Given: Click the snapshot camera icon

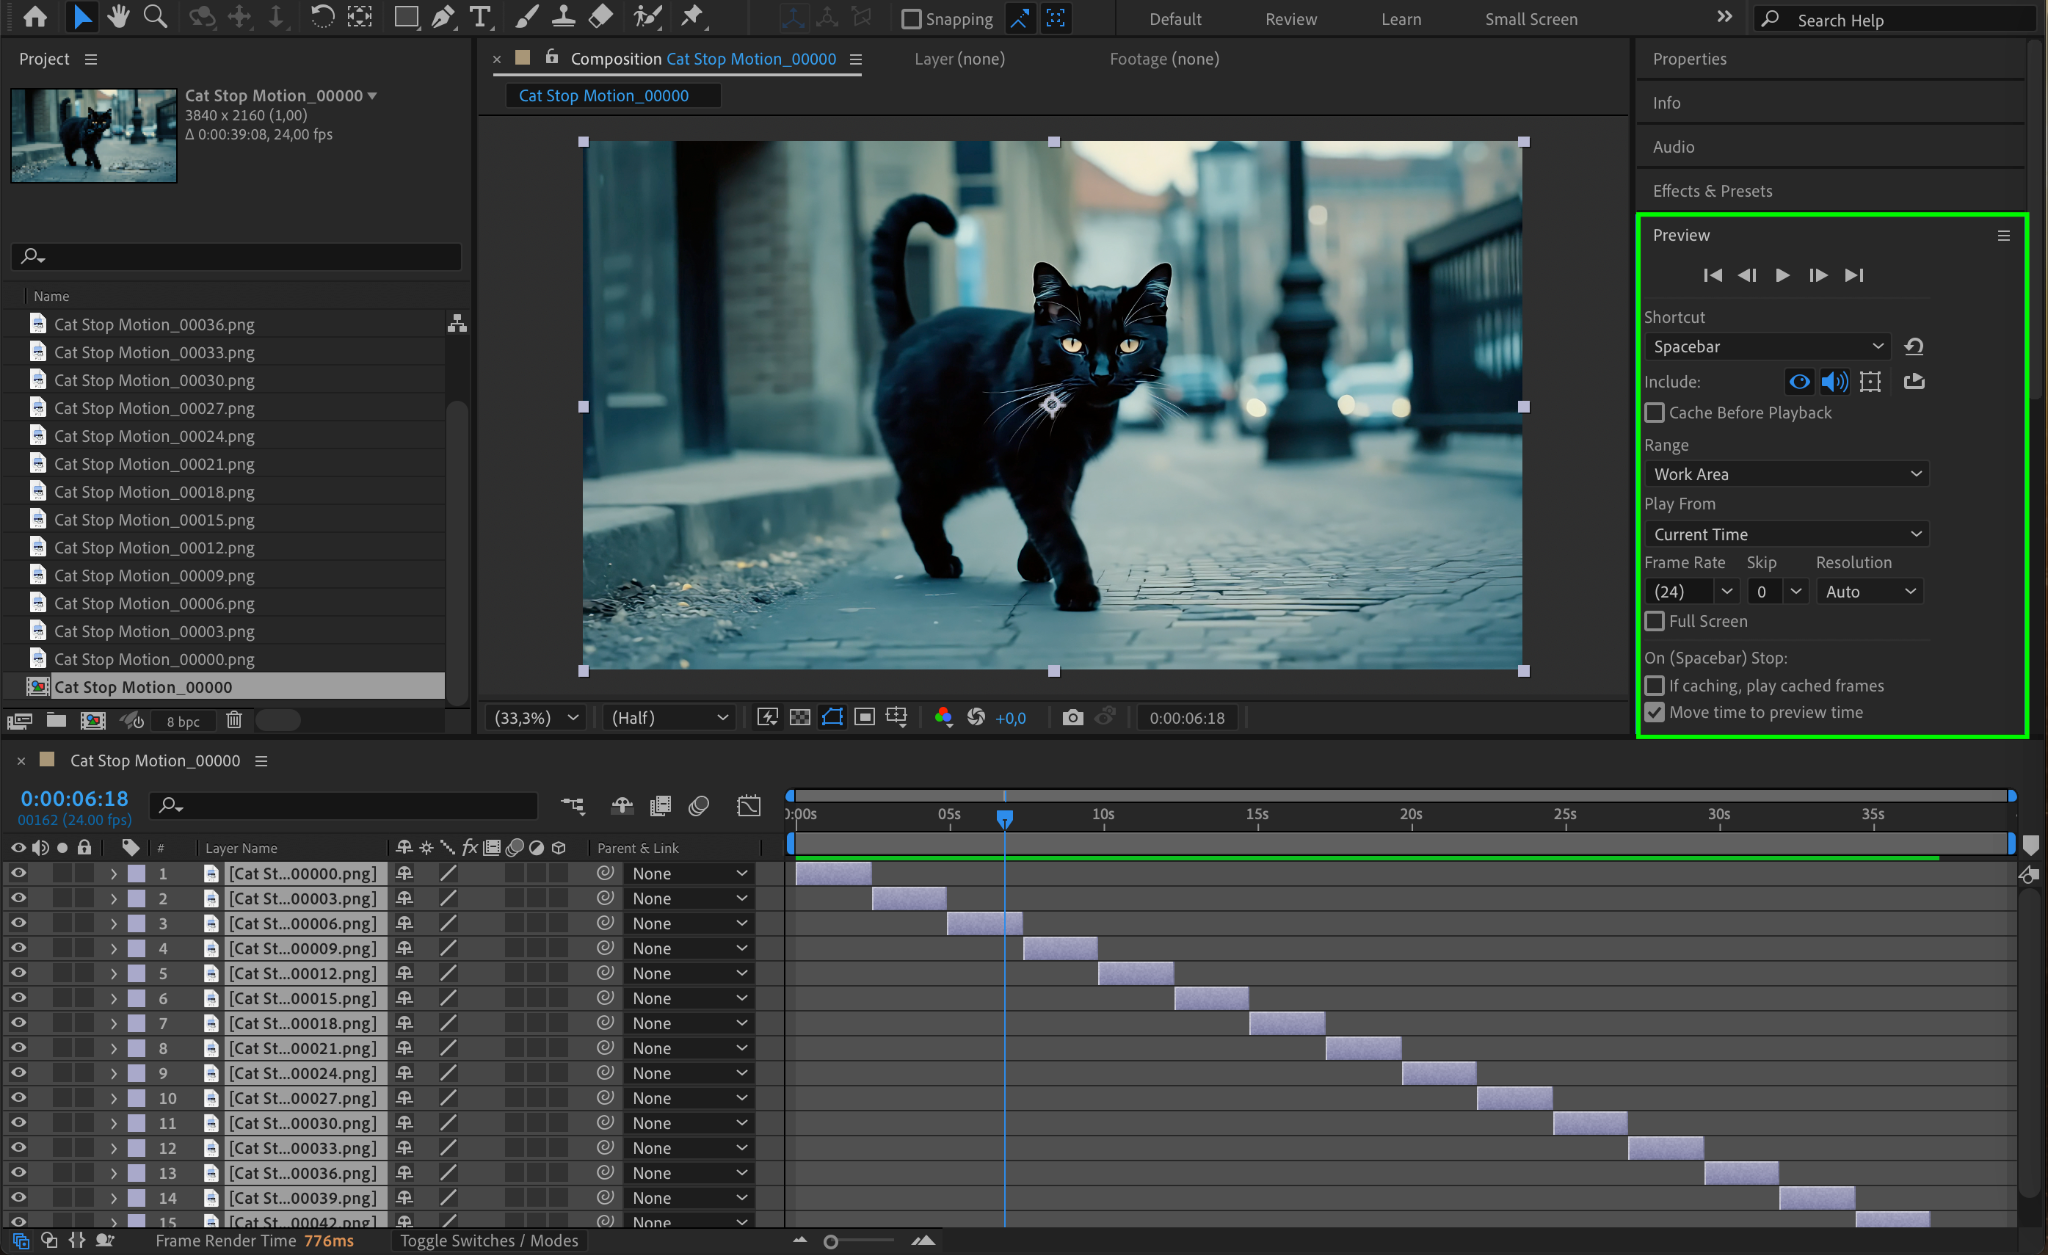Looking at the screenshot, I should [x=1072, y=717].
